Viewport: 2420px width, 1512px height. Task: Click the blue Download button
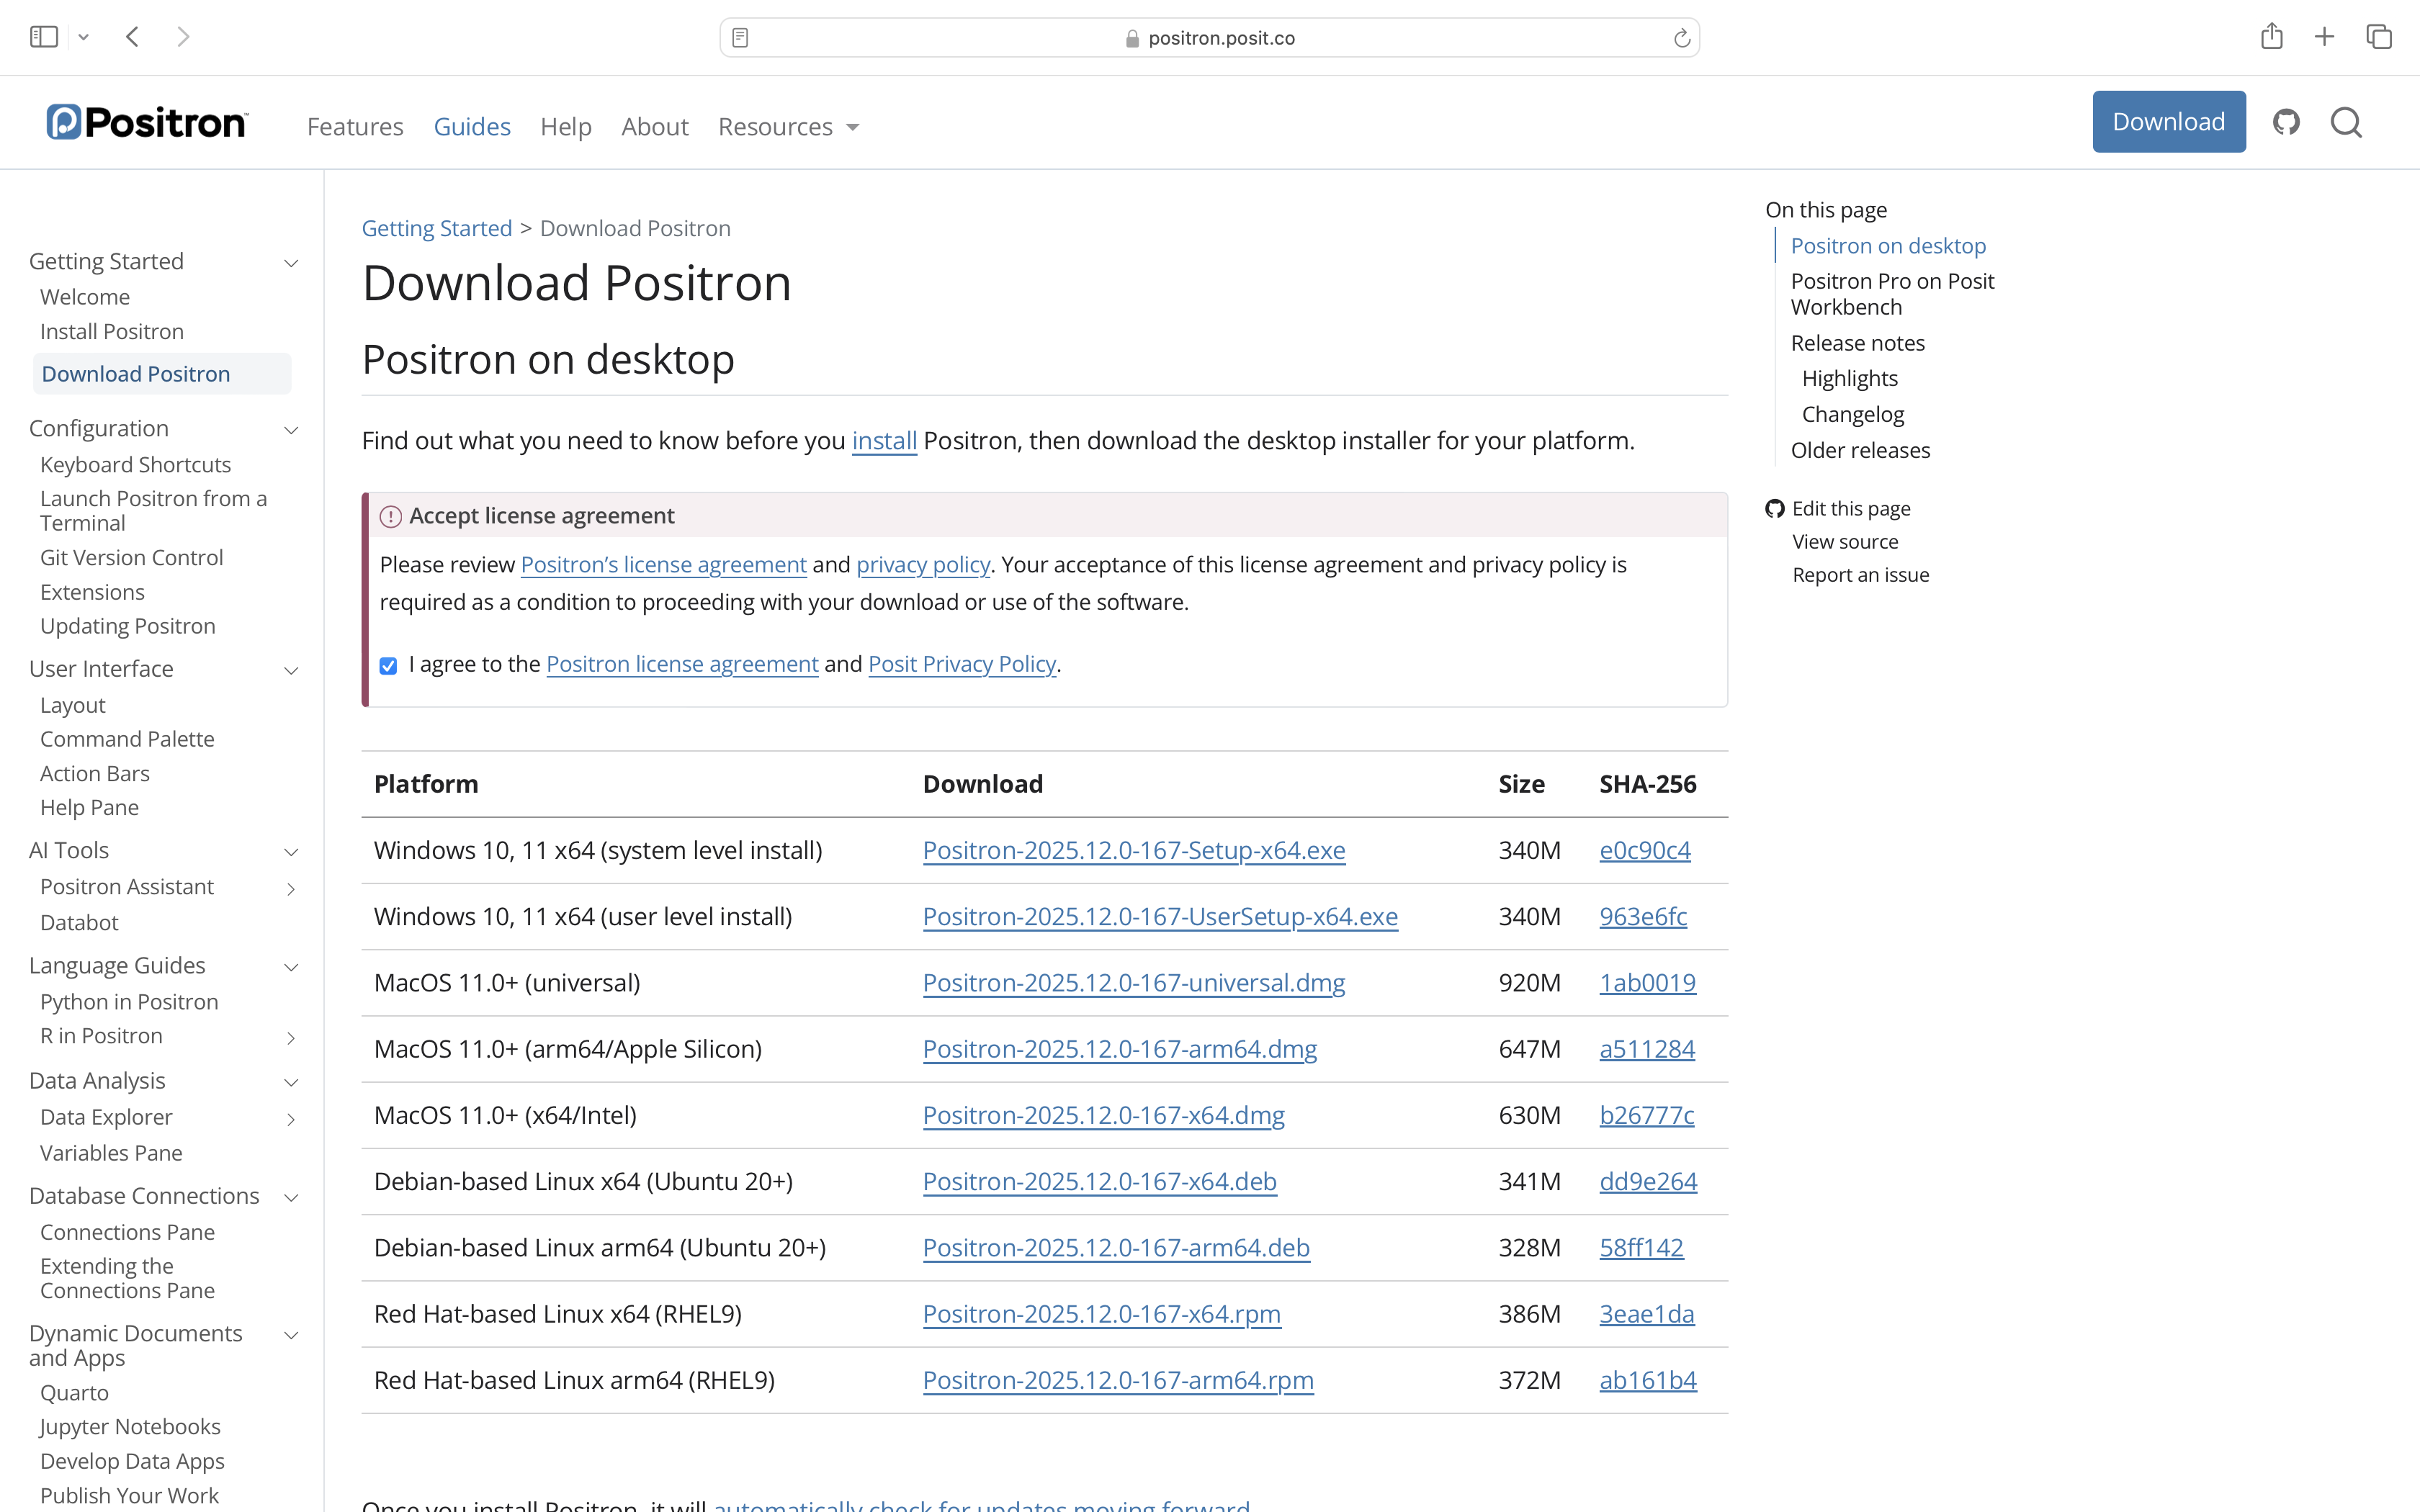pos(2168,122)
